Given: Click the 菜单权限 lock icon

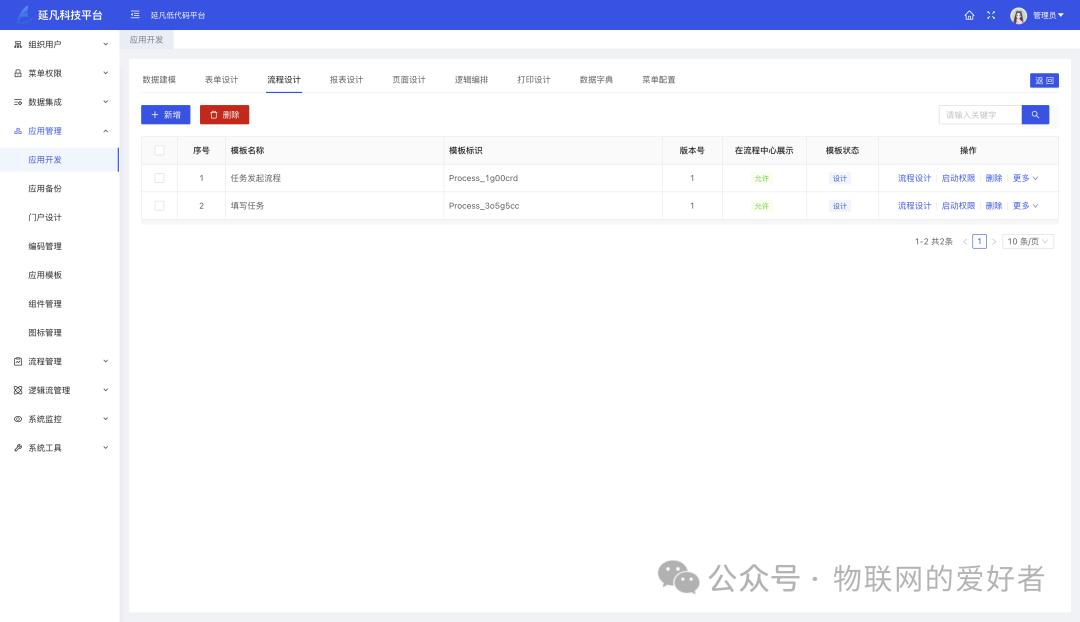Looking at the screenshot, I should [x=18, y=73].
